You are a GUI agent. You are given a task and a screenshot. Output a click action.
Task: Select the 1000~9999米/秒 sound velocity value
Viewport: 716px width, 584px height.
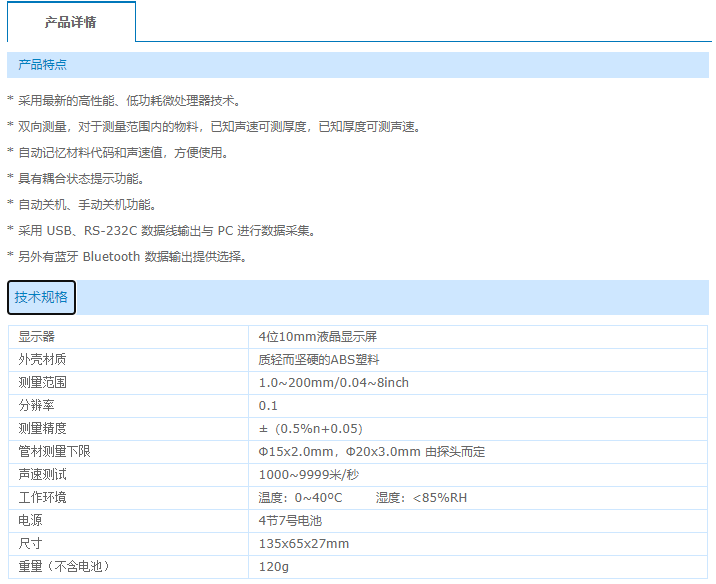[x=308, y=475]
